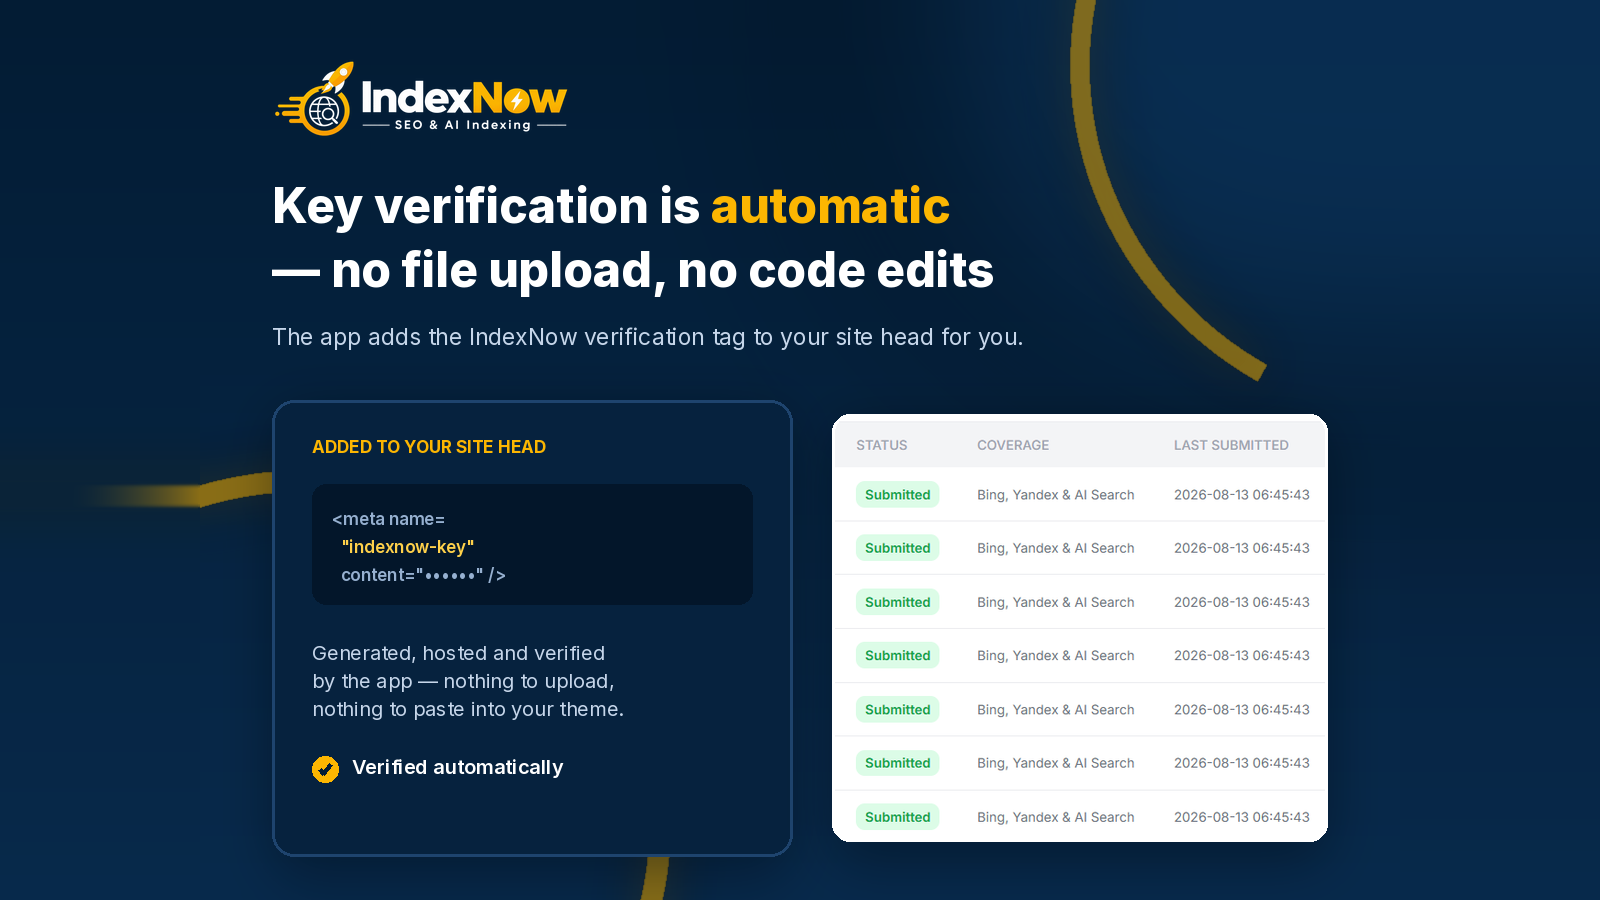This screenshot has height=900, width=1600.
Task: Click the Submitted badge in the fourth table row
Action: [x=898, y=656]
